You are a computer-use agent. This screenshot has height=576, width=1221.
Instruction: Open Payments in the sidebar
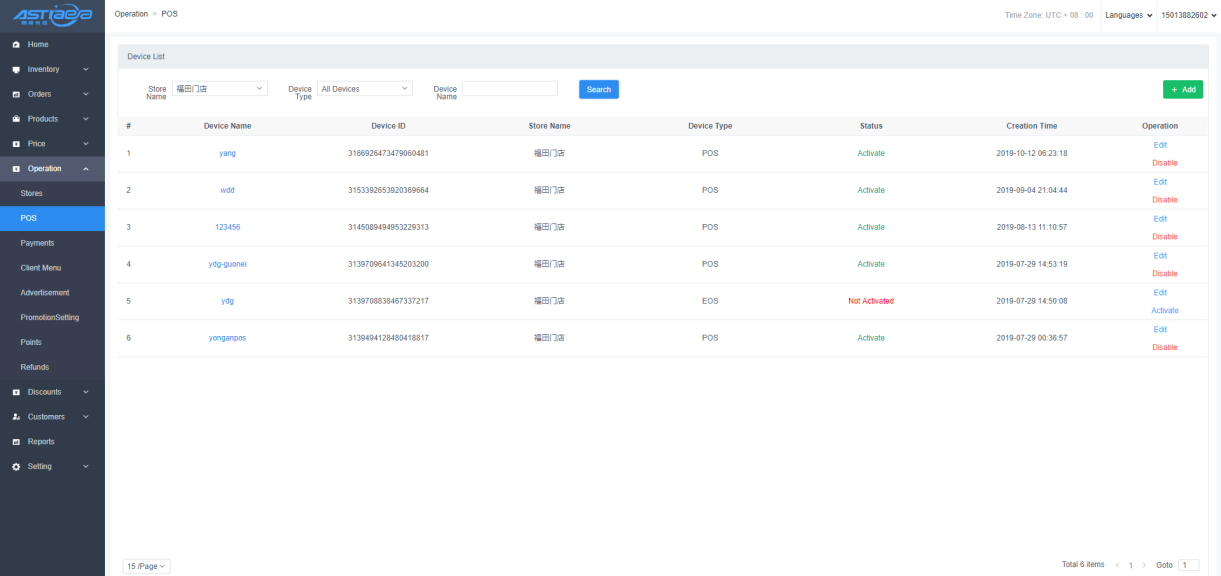[38, 243]
